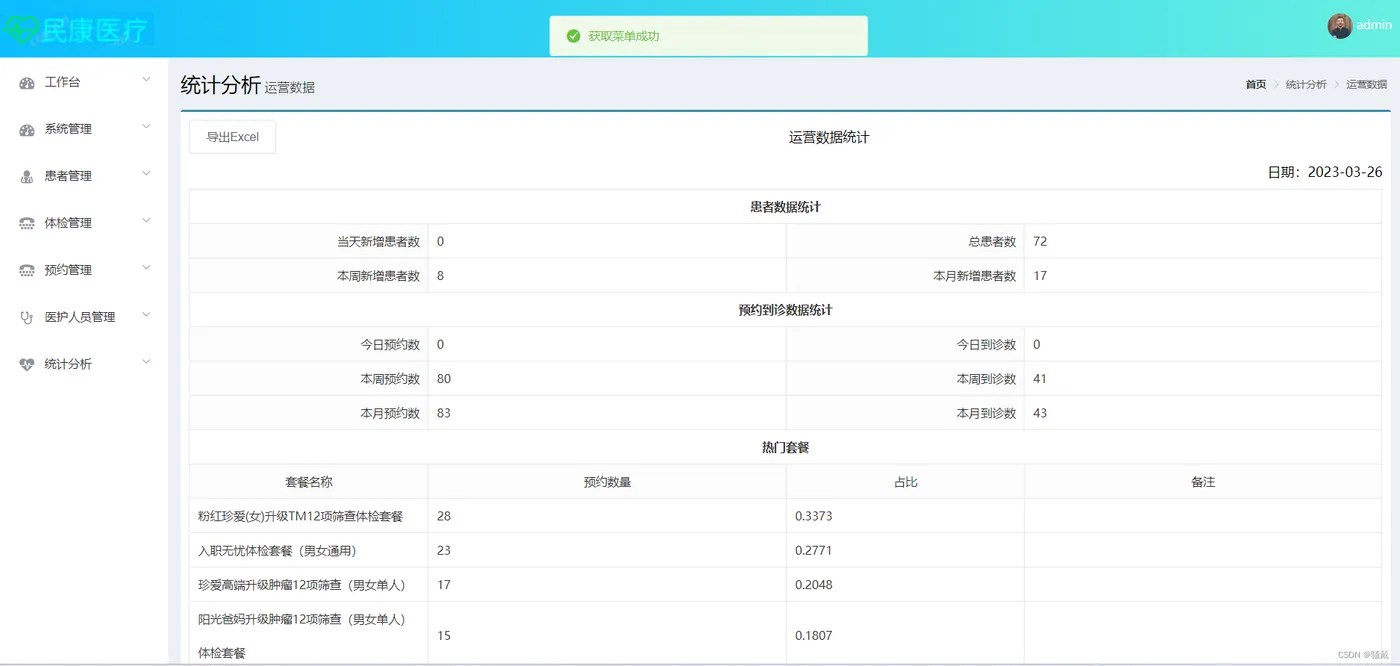Click the 获取菜单成功 notification
The image size is (1400, 666).
(x=708, y=36)
